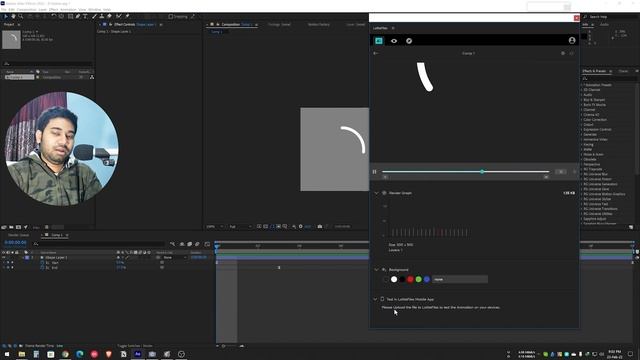Screen dimensions: 640x360
Task: Select the Zoom magnifier tool
Action: tap(20, 16)
